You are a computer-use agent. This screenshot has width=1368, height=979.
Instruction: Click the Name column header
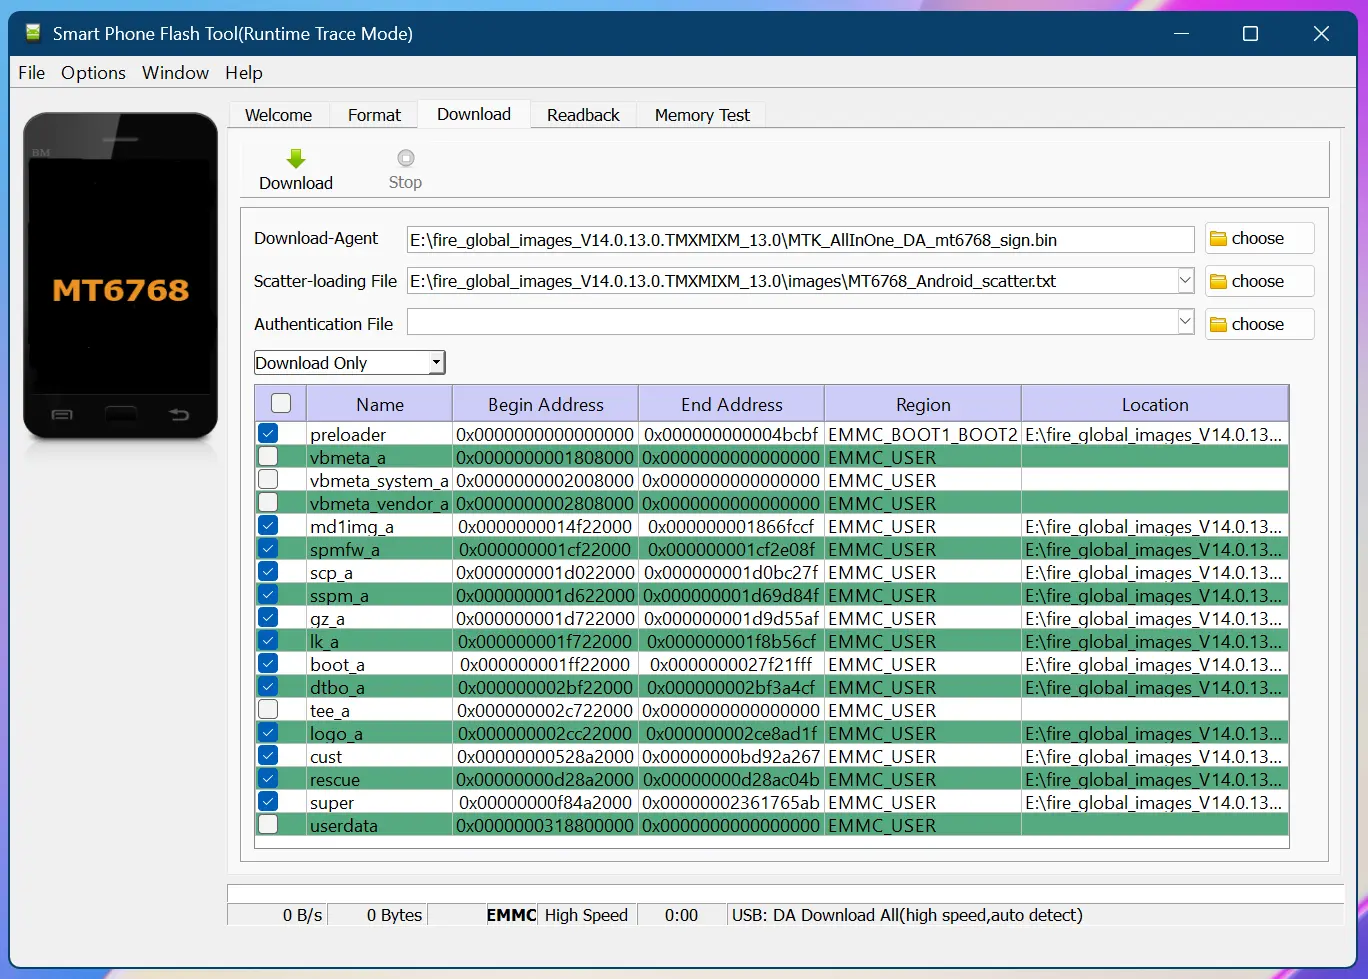pos(380,404)
